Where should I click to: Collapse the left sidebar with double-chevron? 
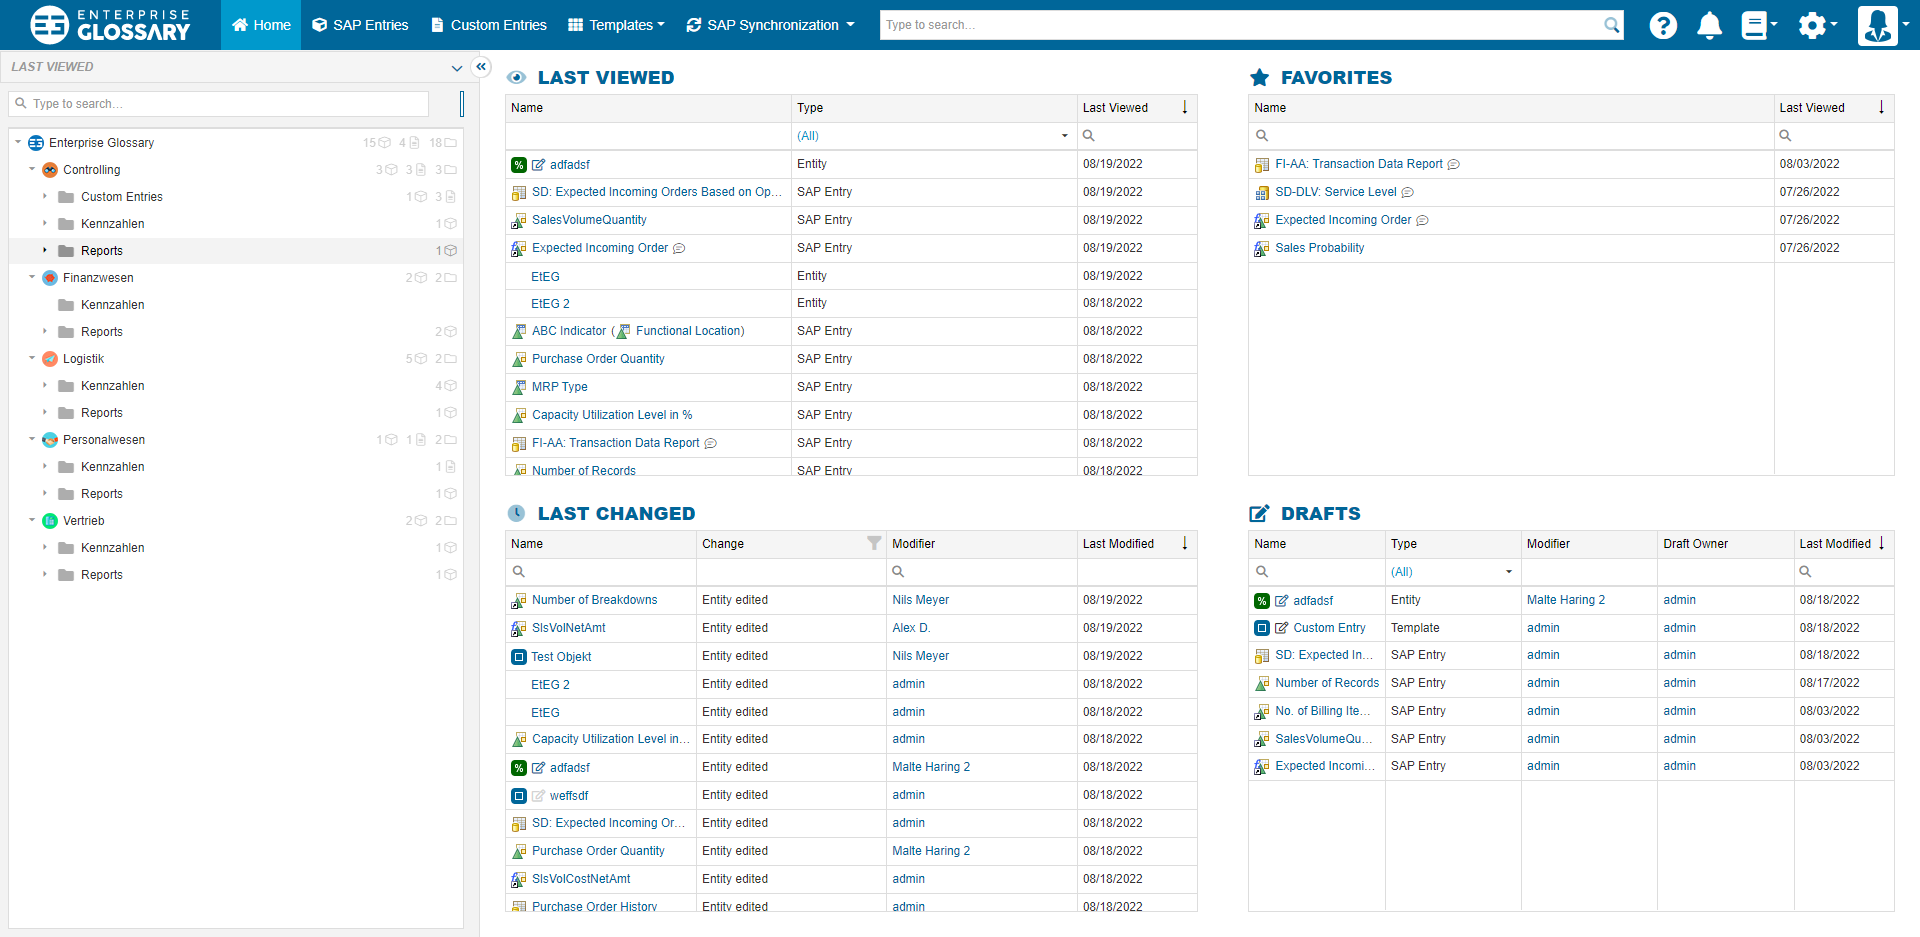pyautogui.click(x=481, y=67)
